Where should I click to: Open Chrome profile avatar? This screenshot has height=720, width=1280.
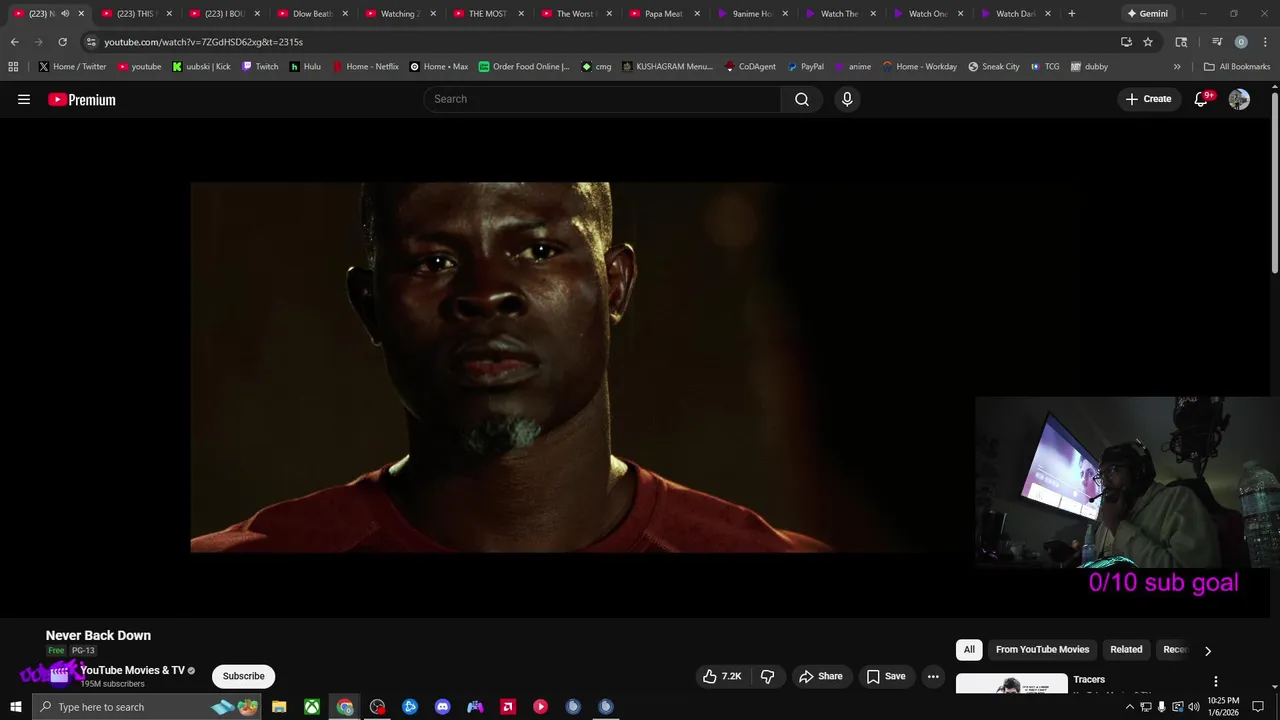(1241, 42)
